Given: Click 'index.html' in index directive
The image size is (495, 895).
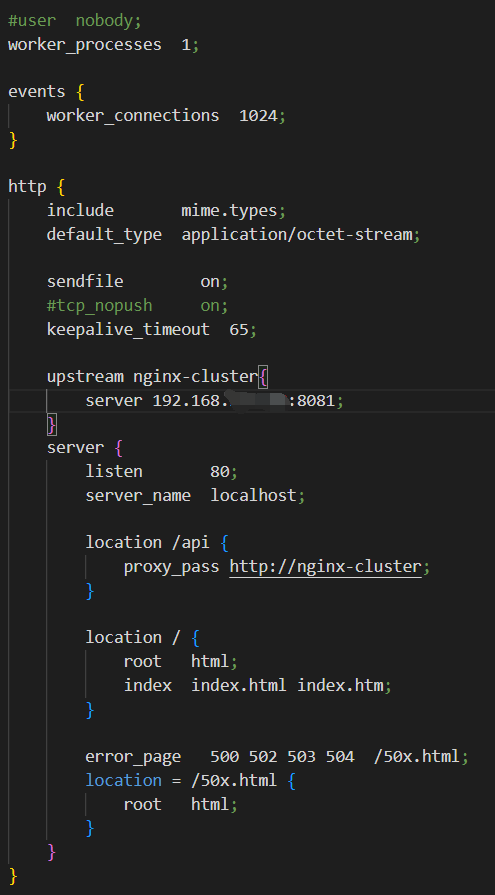Looking at the screenshot, I should pos(239,685).
